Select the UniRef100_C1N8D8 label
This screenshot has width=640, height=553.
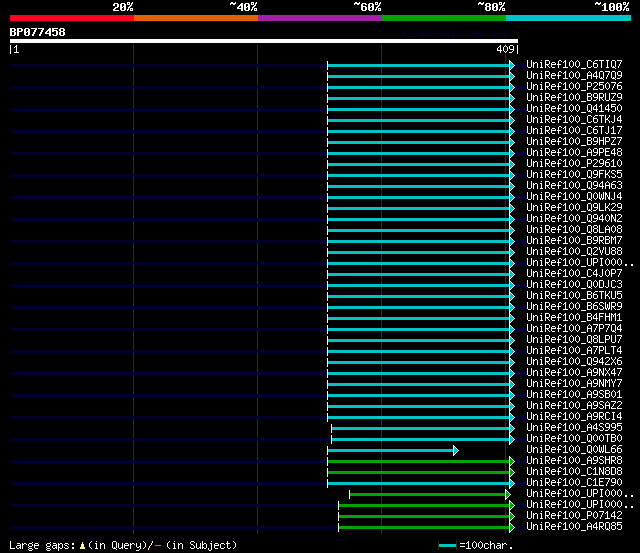click(574, 472)
